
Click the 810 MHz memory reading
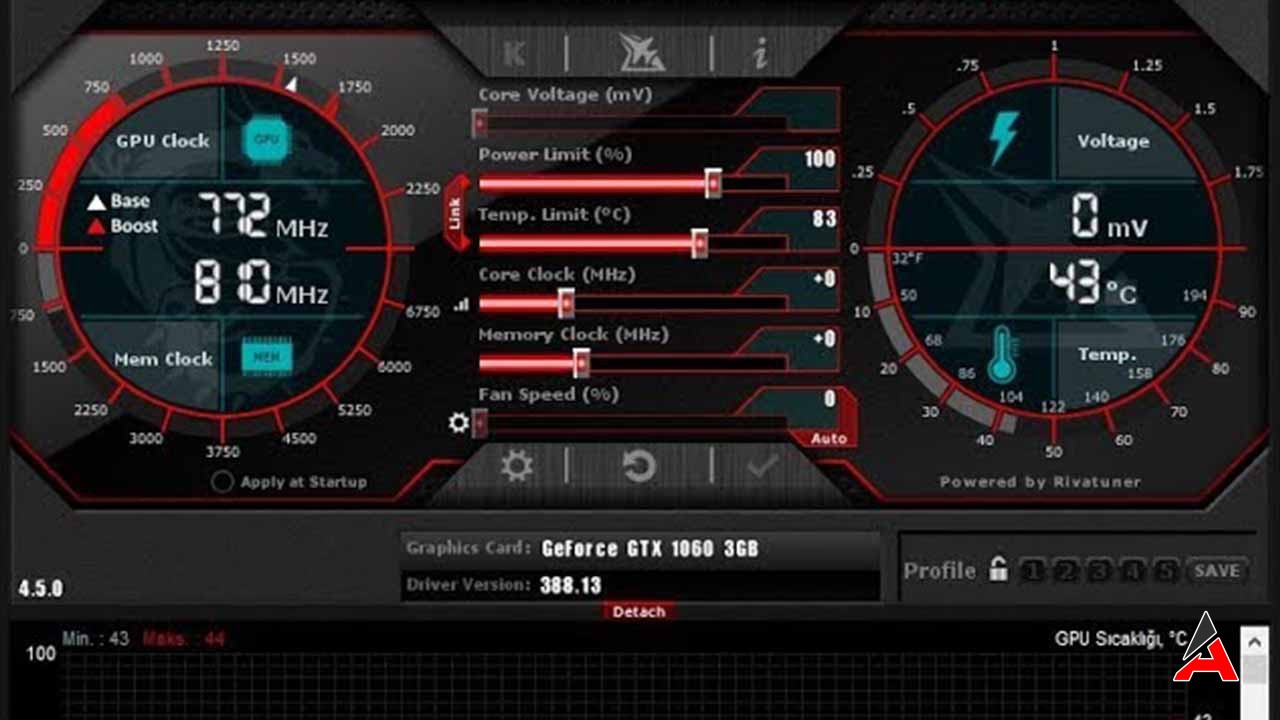point(263,282)
